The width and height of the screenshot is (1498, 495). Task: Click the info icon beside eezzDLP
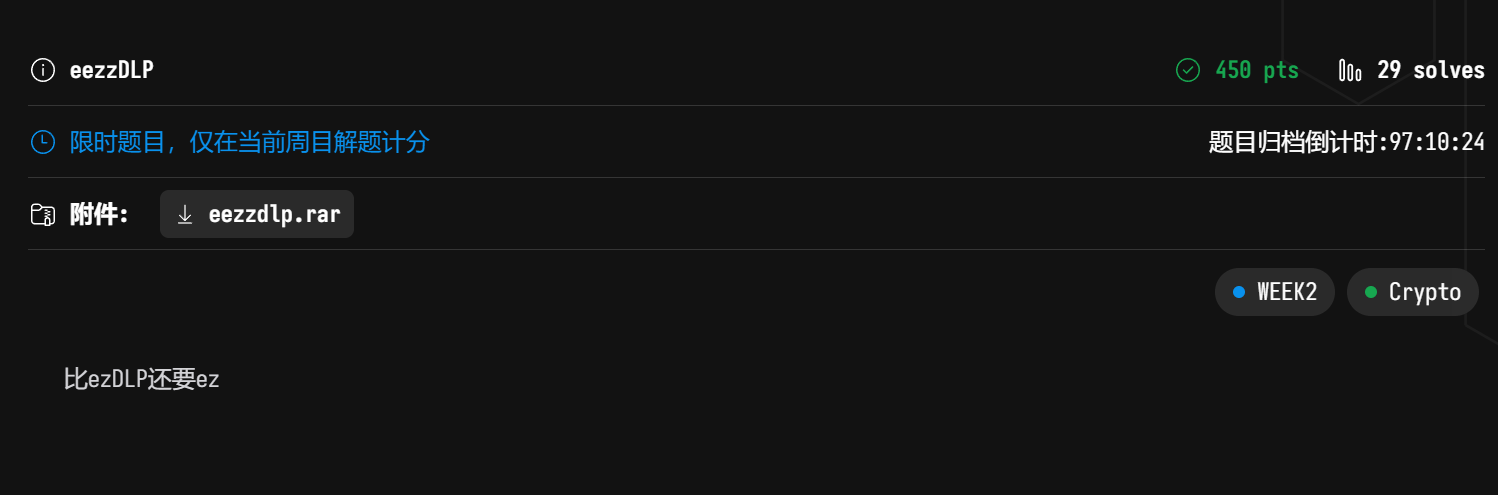pos(43,70)
